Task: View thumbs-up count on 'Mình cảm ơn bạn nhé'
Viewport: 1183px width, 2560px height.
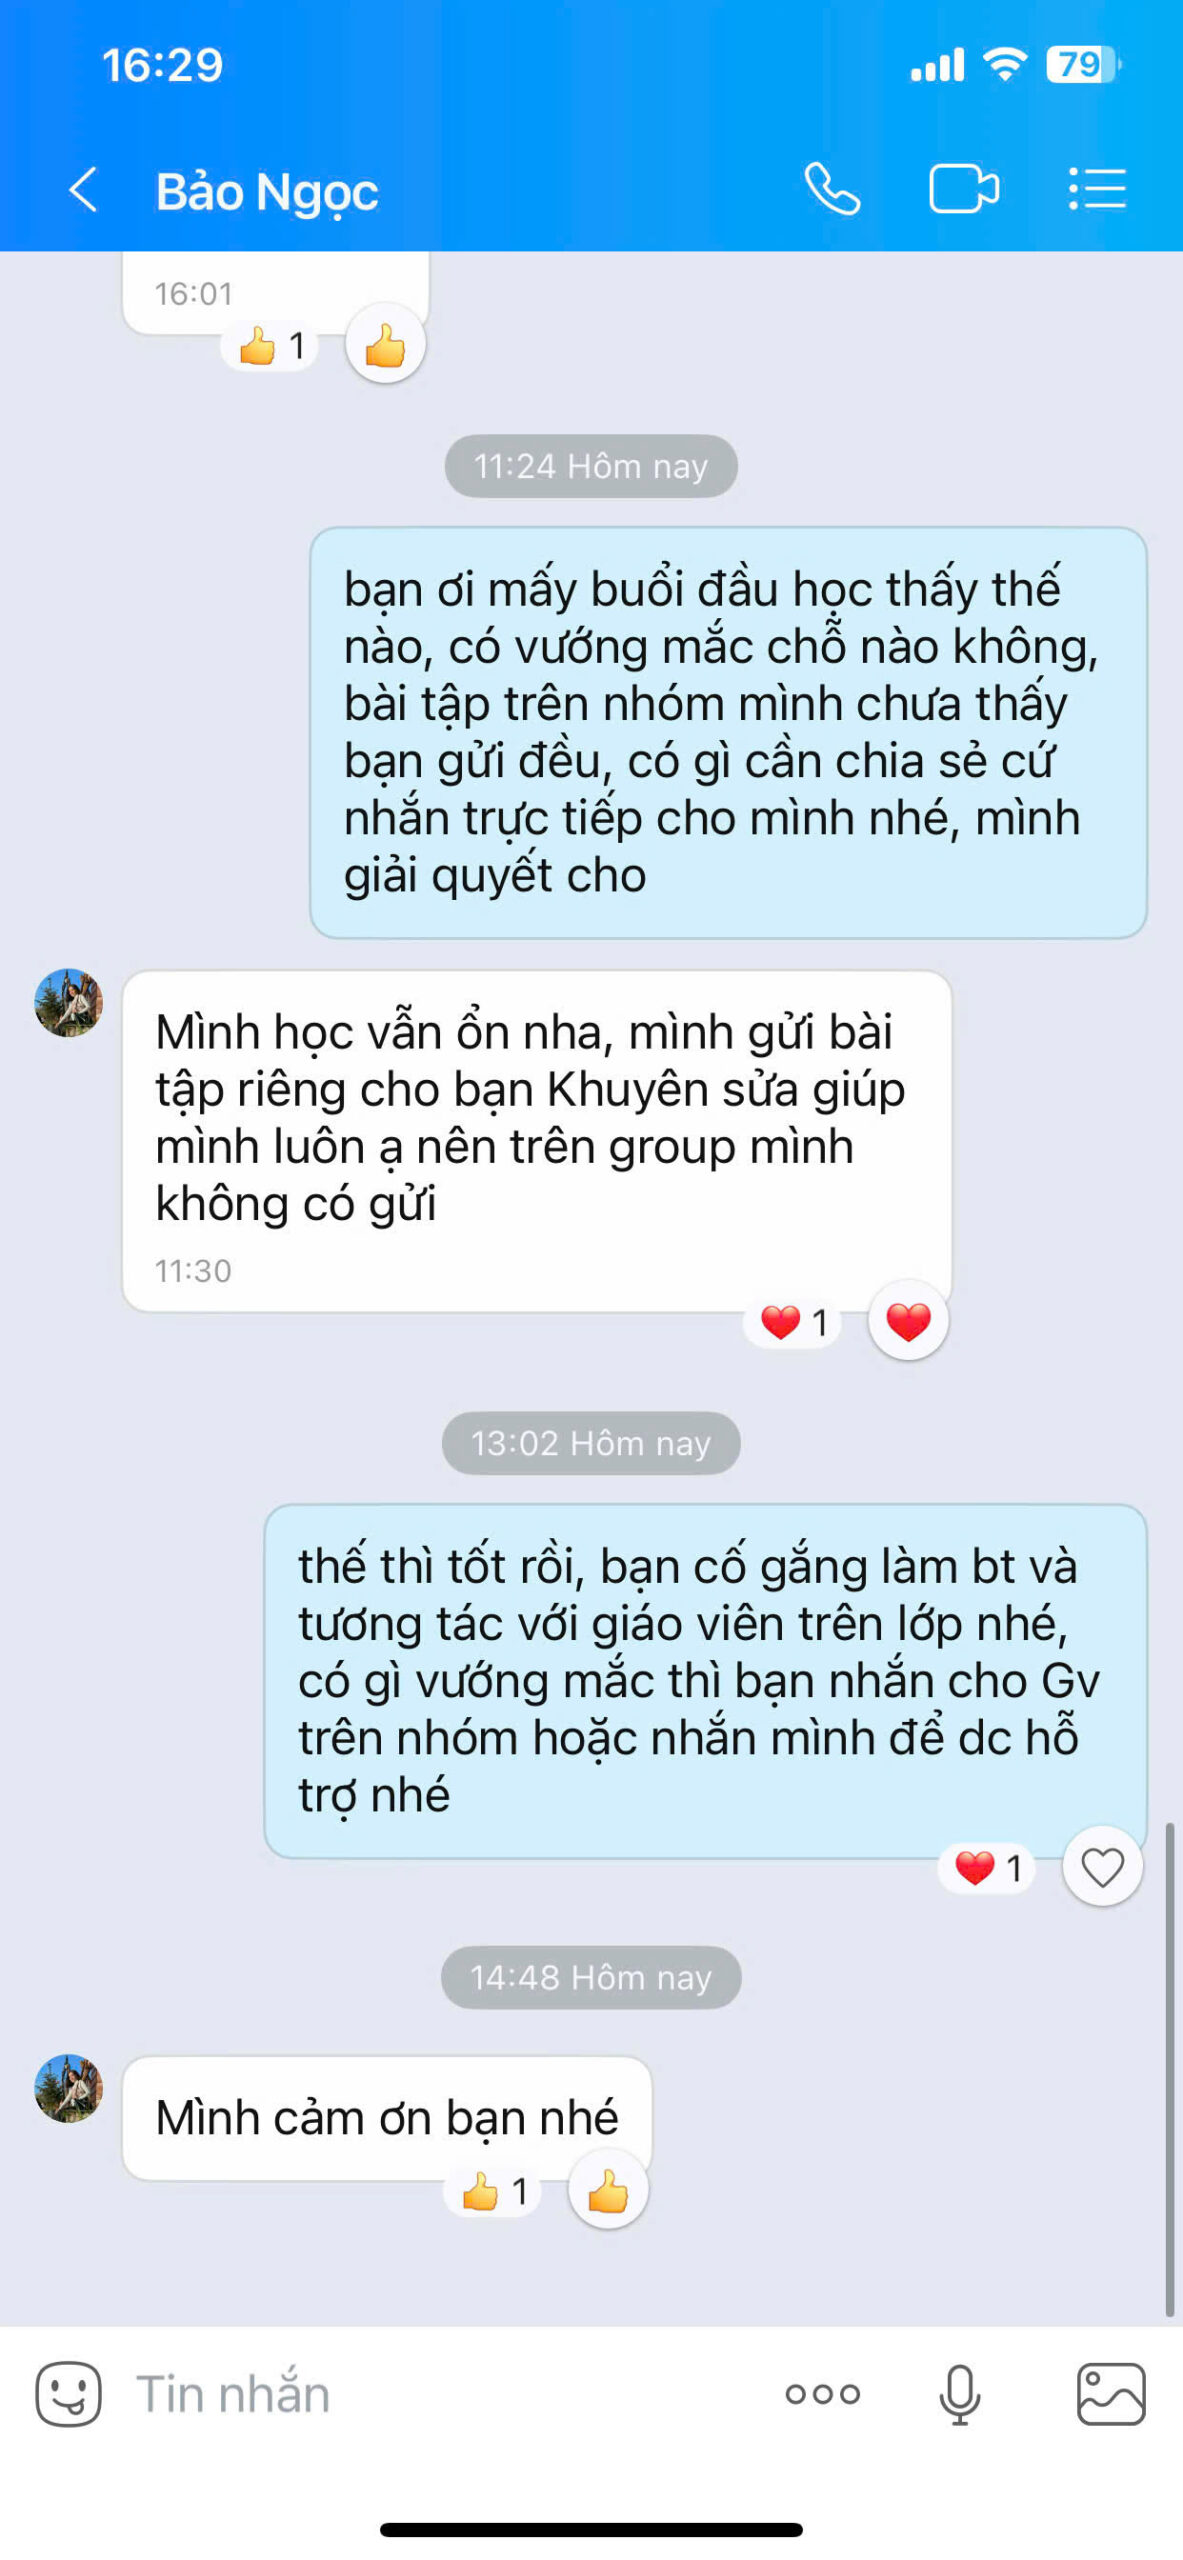Action: [493, 2192]
